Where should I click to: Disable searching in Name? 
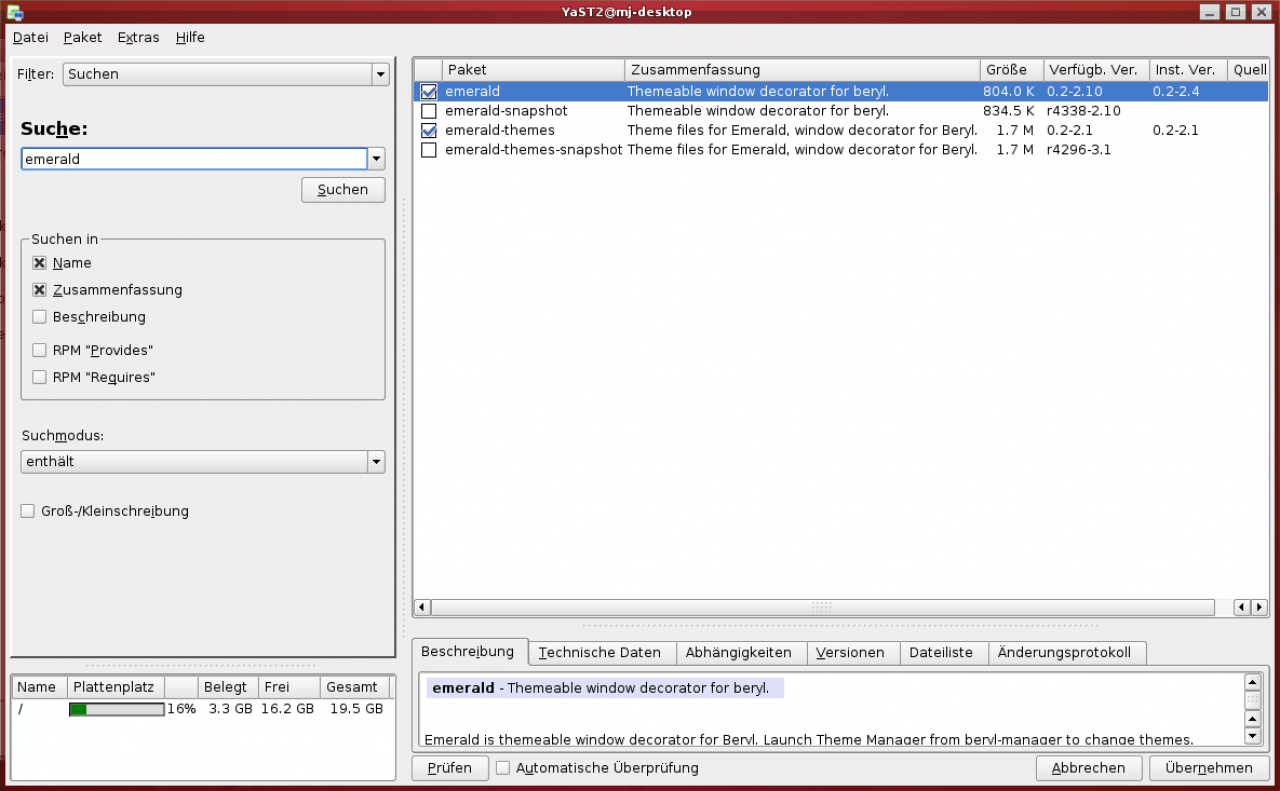point(39,263)
